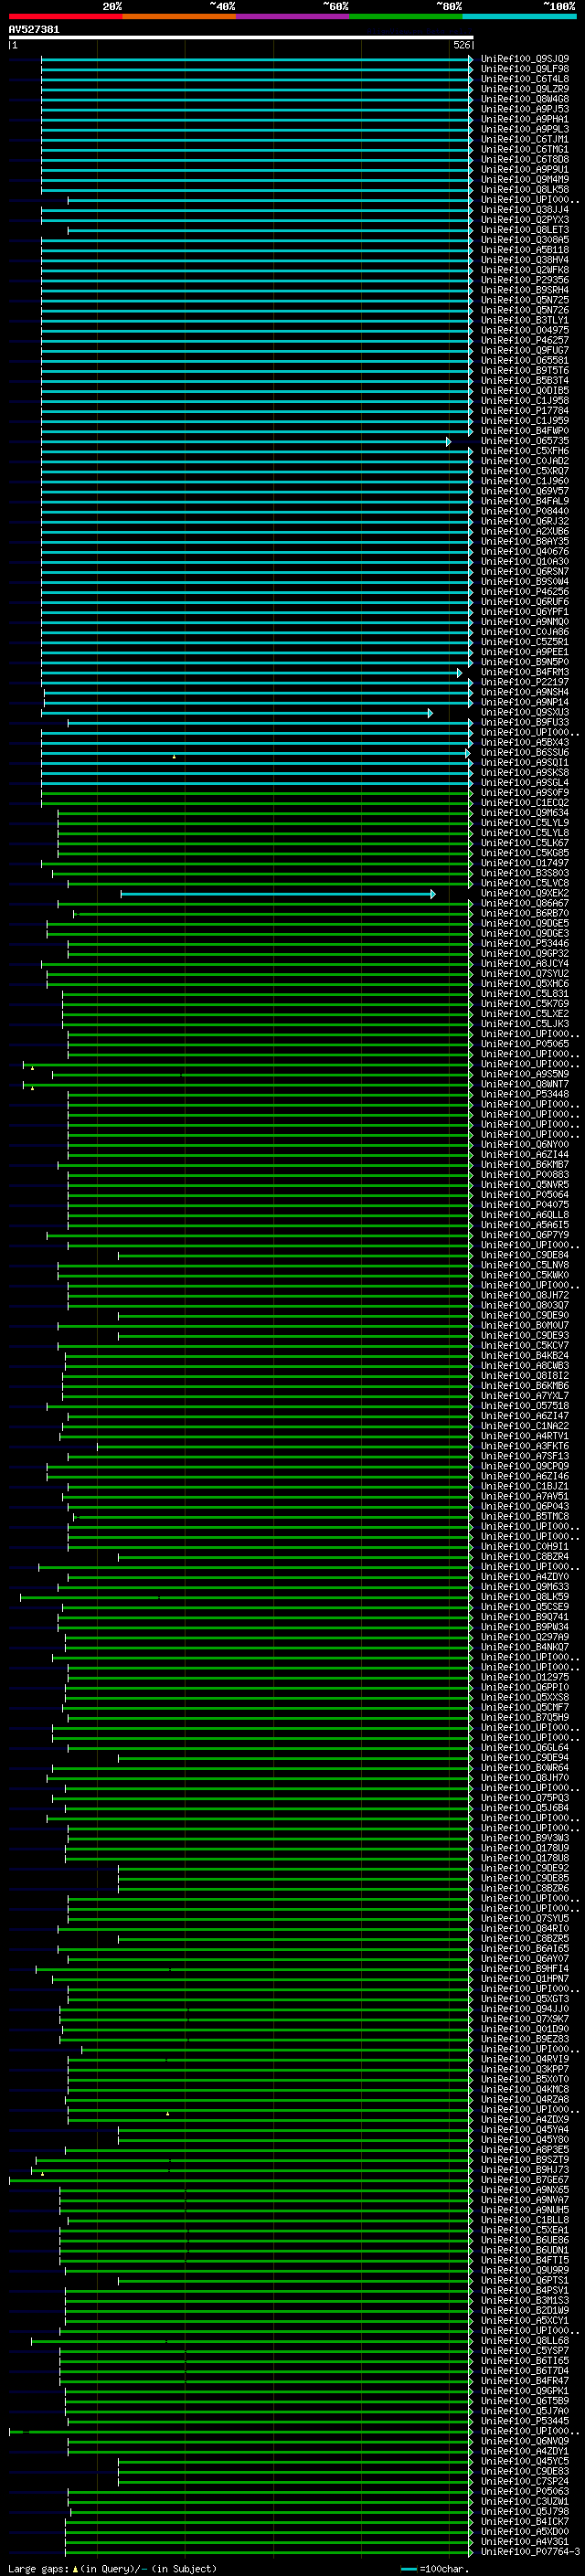585x2576 pixels.
Task: Click the hit UniRef100_Q9M634
Action: click(x=525, y=813)
